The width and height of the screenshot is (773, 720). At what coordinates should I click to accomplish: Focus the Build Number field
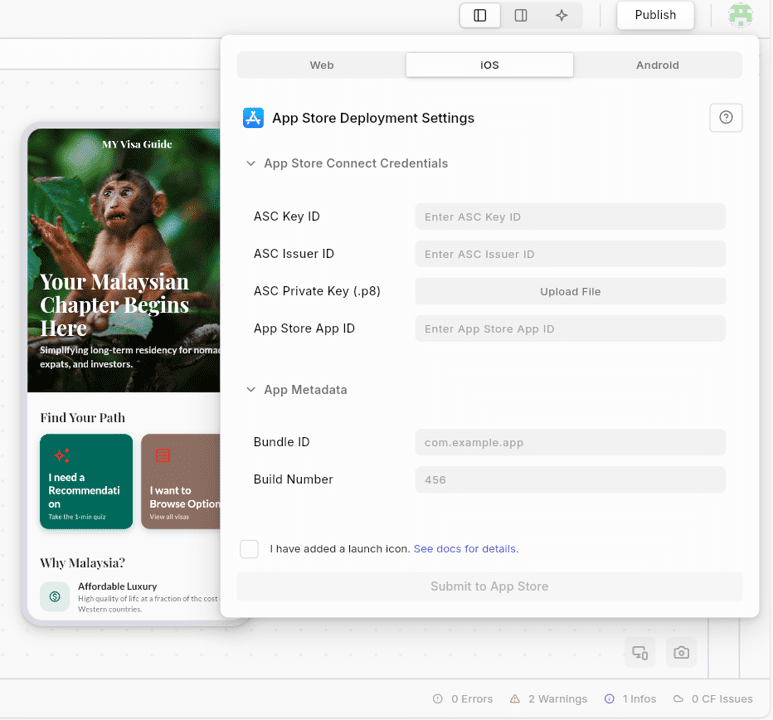pyautogui.click(x=570, y=479)
